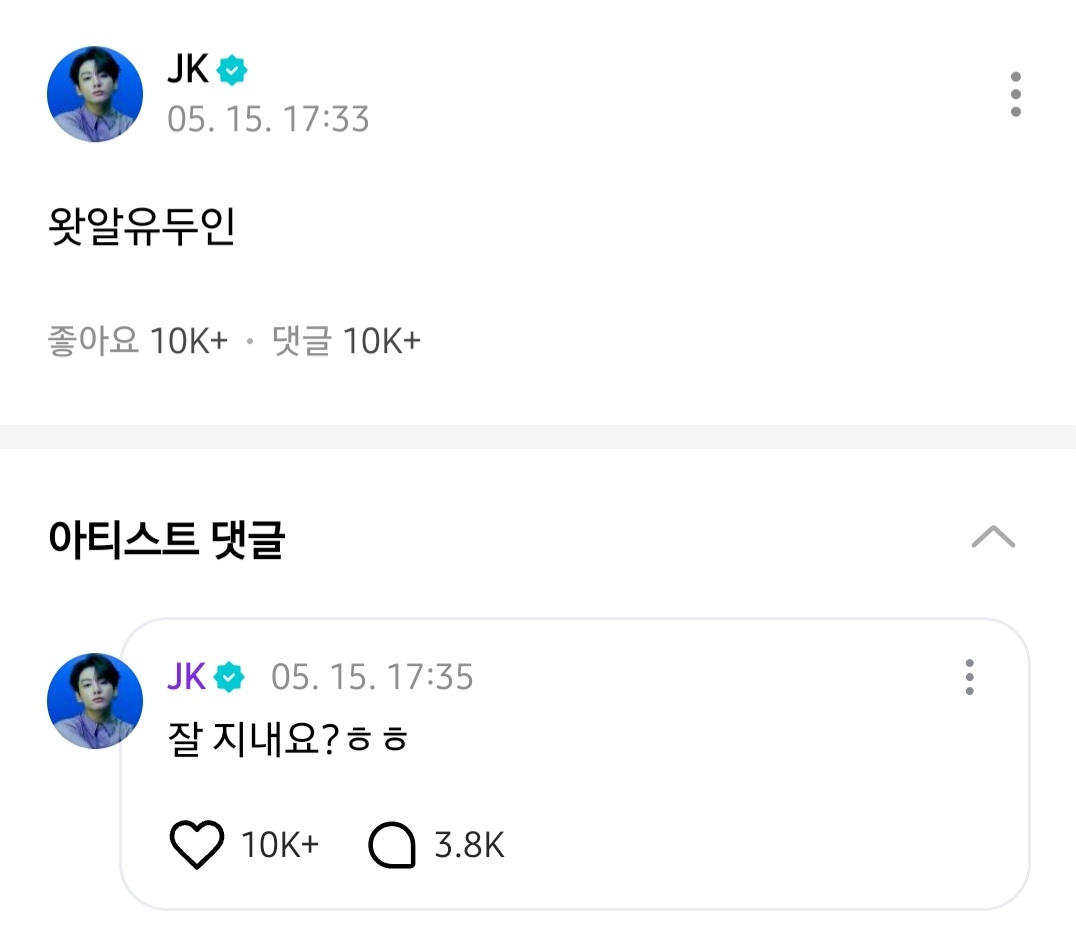Open the post's three-dot options menu

tap(1015, 95)
